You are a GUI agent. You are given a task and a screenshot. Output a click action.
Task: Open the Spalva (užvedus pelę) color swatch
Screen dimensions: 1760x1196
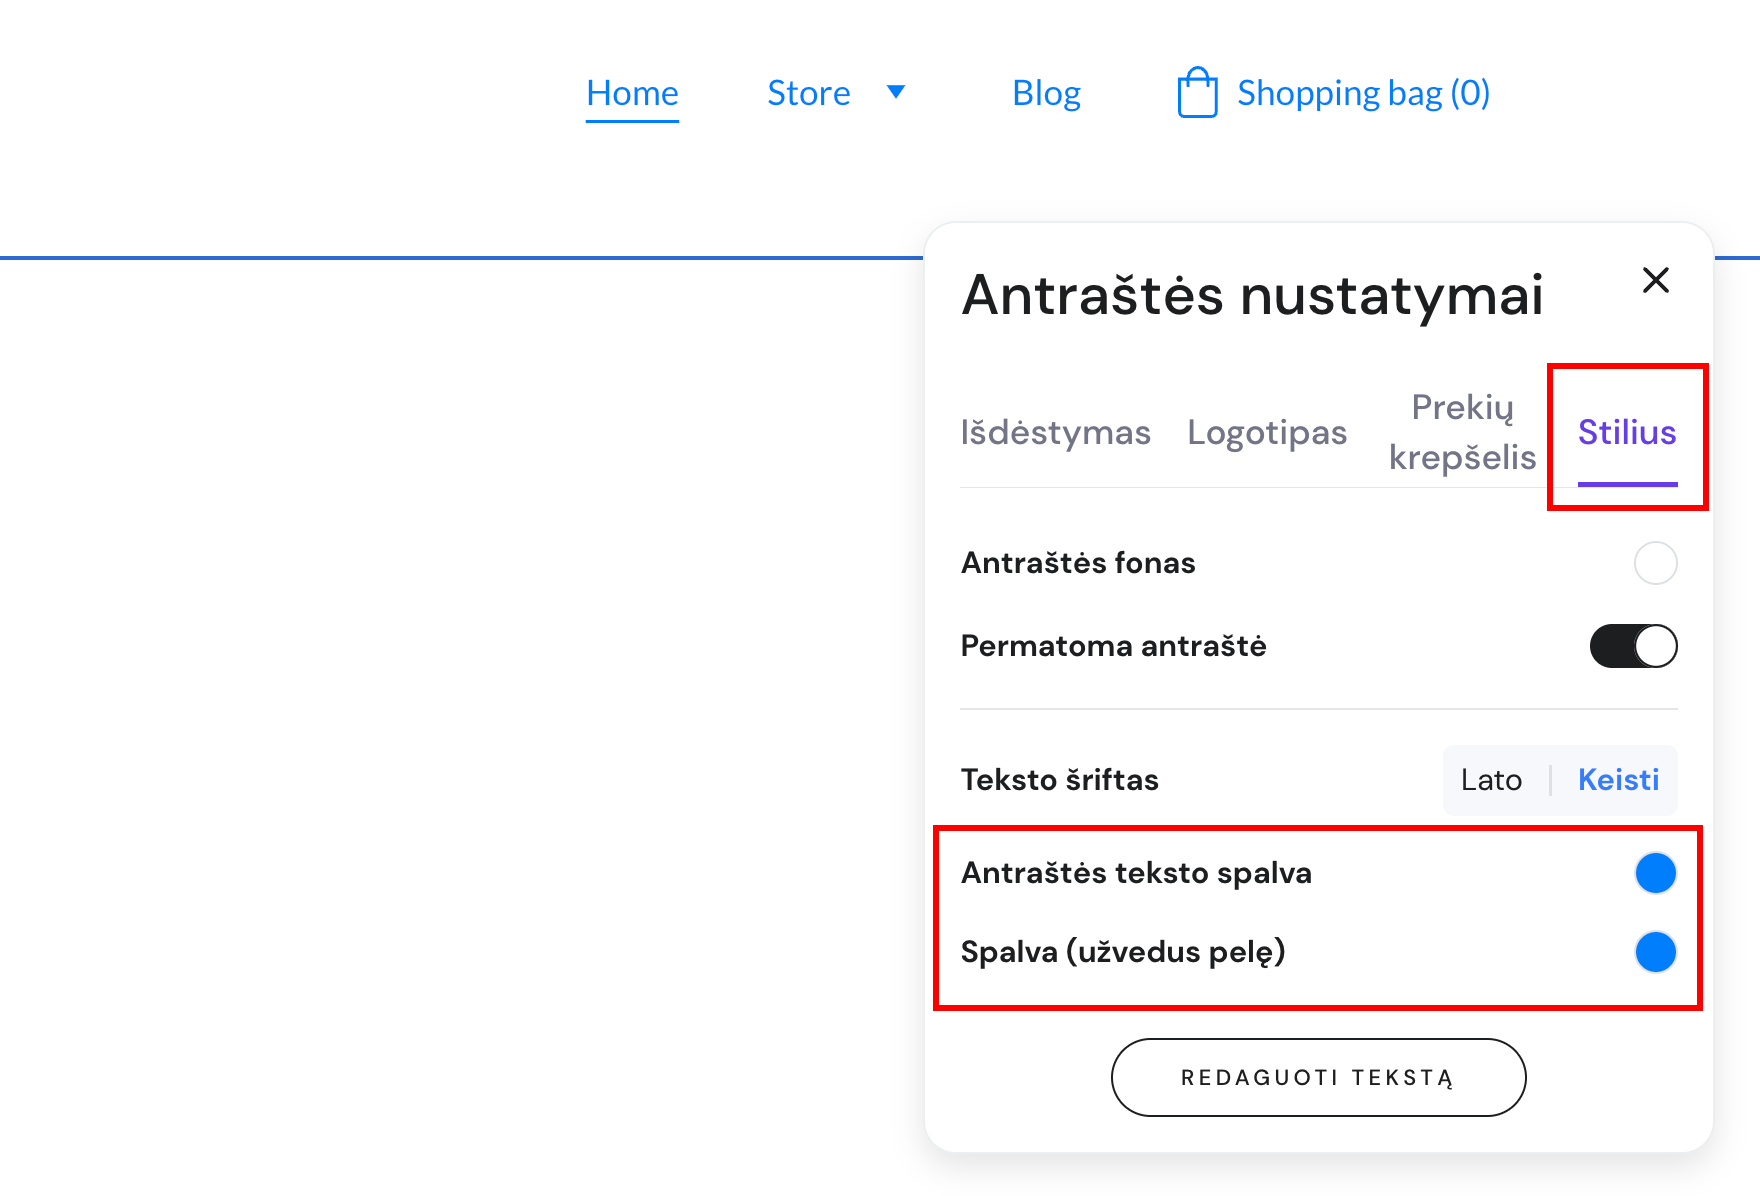click(x=1656, y=952)
